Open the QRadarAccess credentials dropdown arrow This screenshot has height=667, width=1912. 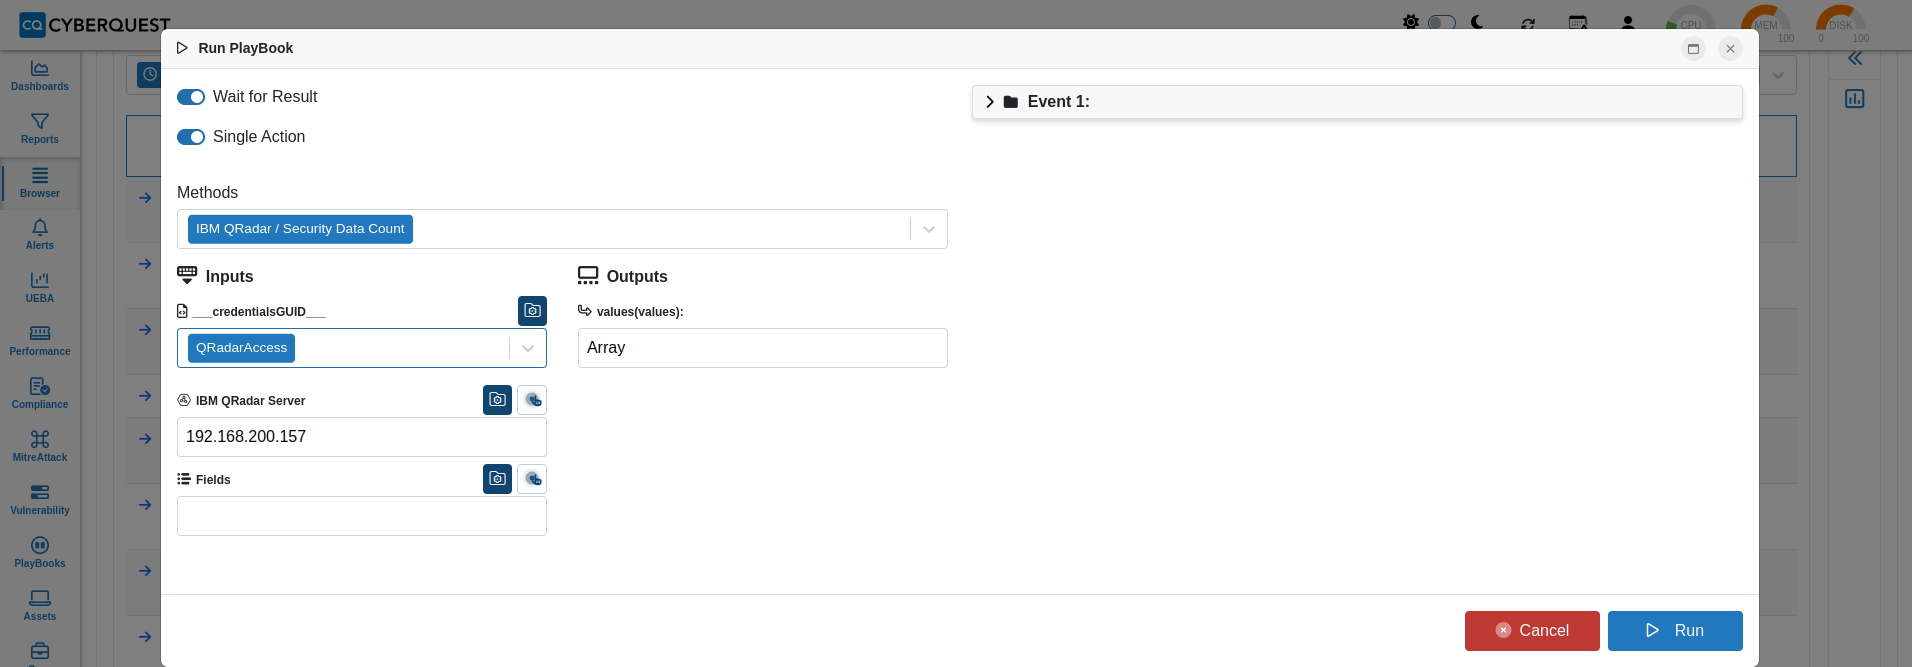[528, 348]
